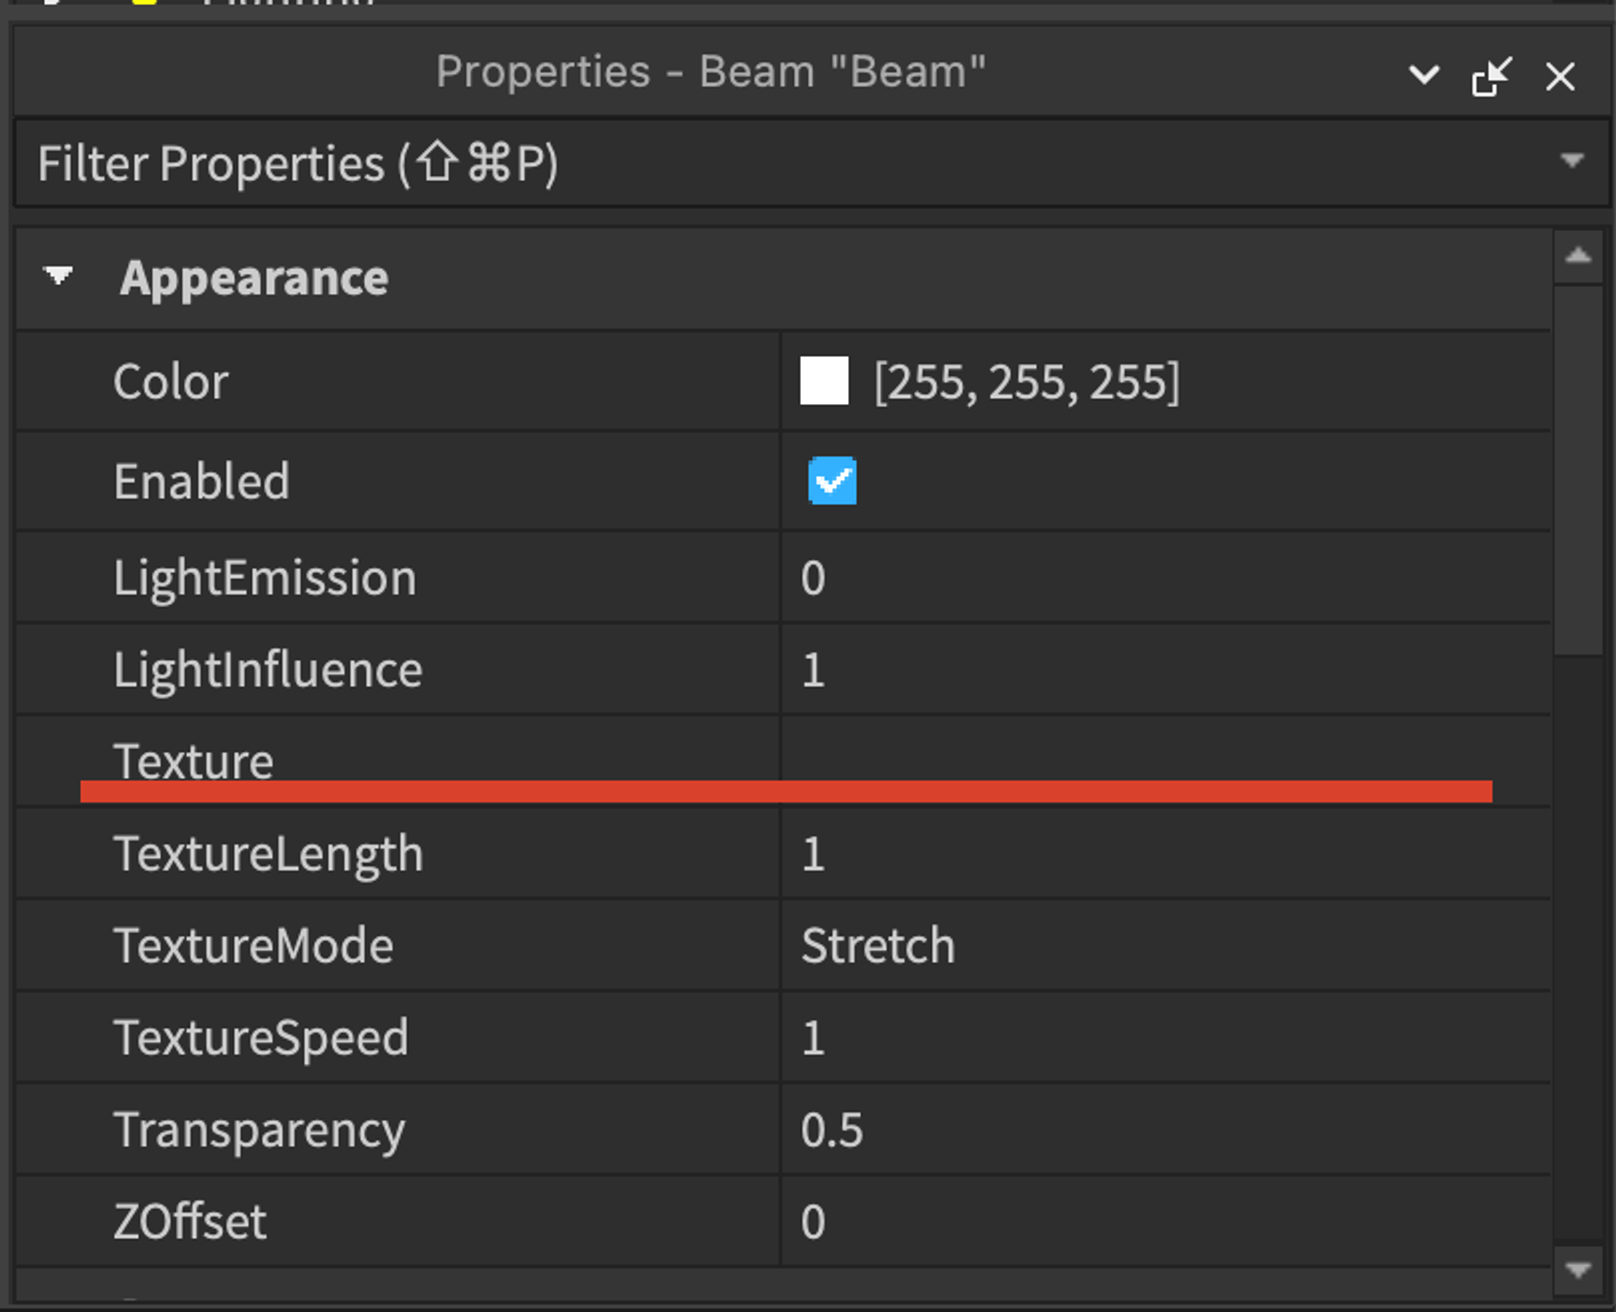Select the Texture property row label

coord(193,761)
